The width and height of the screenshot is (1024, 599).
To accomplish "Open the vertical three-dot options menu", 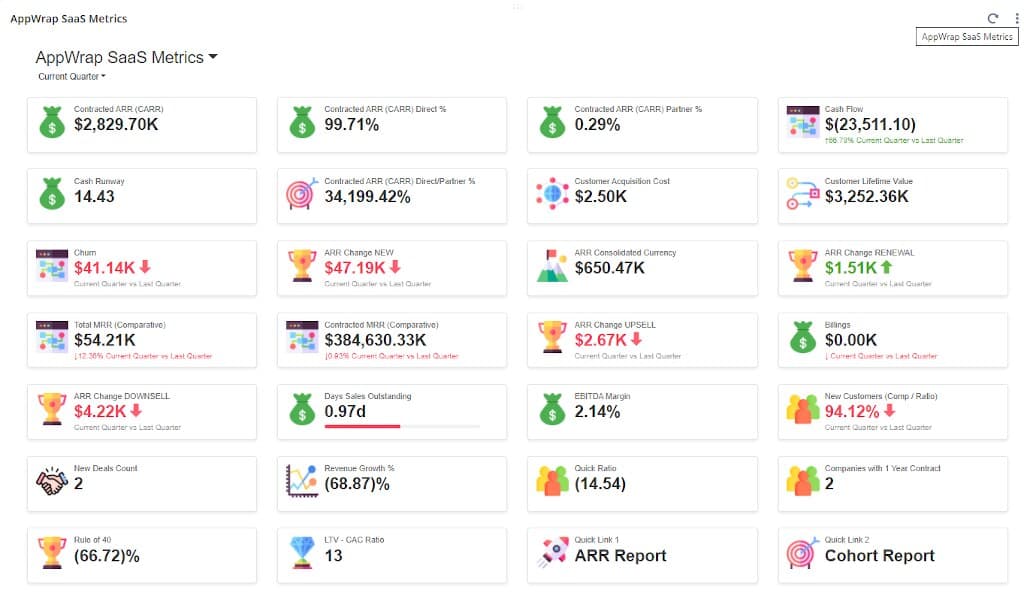I will click(1016, 18).
